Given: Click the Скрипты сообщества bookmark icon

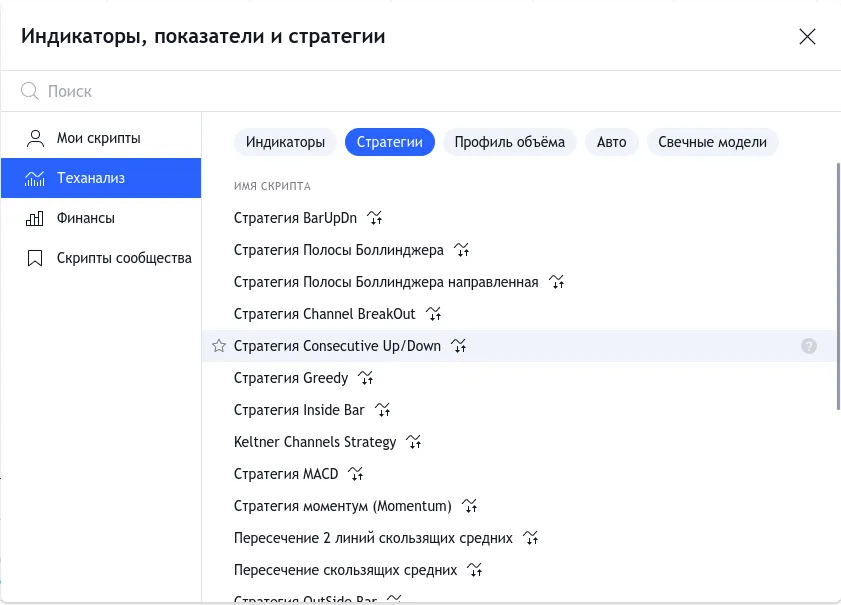Looking at the screenshot, I should (x=36, y=258).
